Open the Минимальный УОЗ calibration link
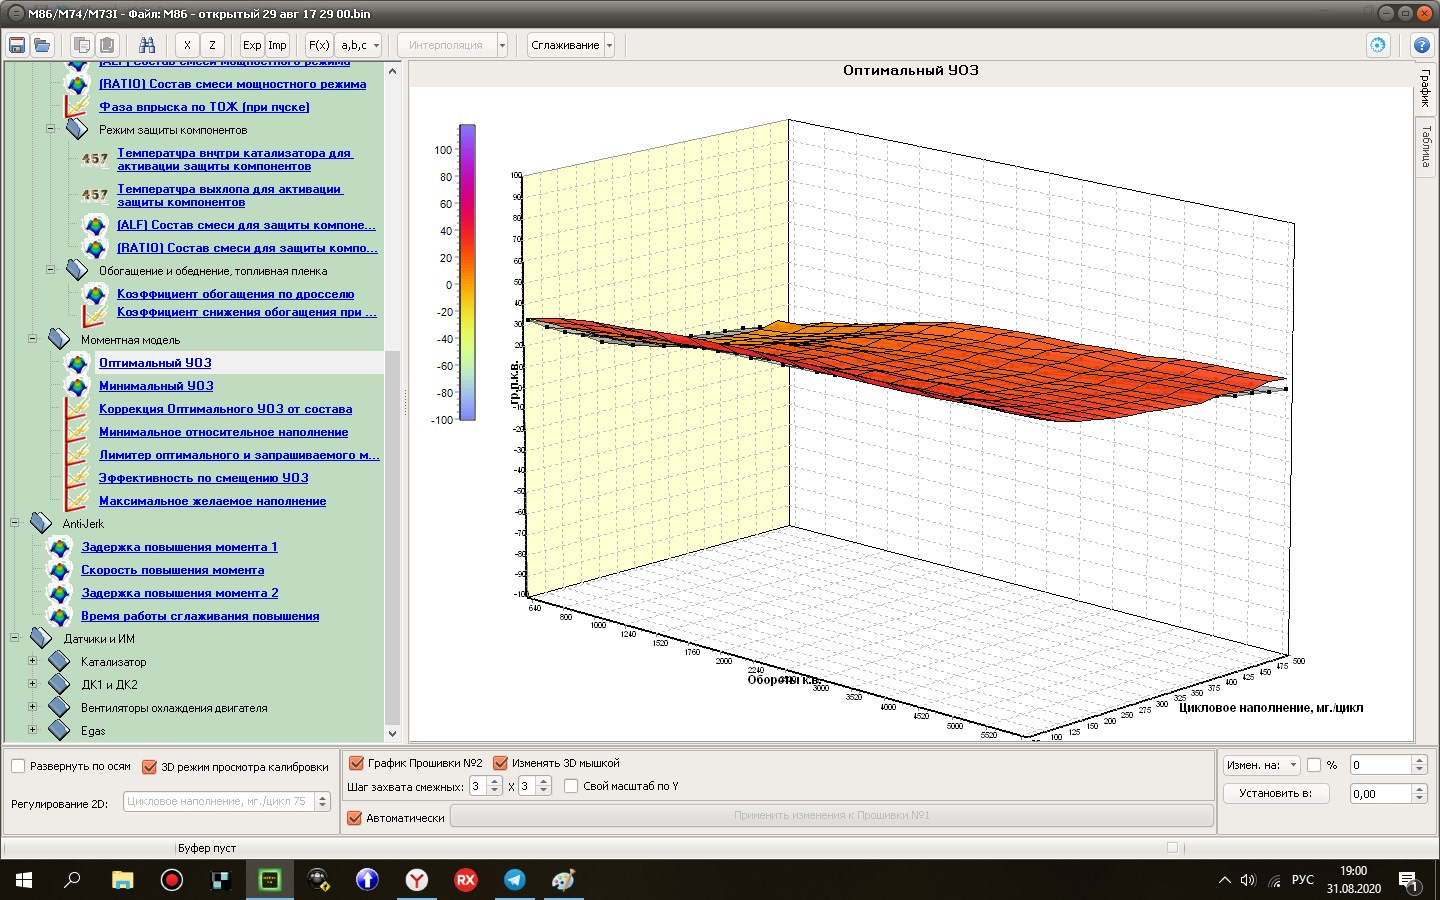 tap(156, 386)
